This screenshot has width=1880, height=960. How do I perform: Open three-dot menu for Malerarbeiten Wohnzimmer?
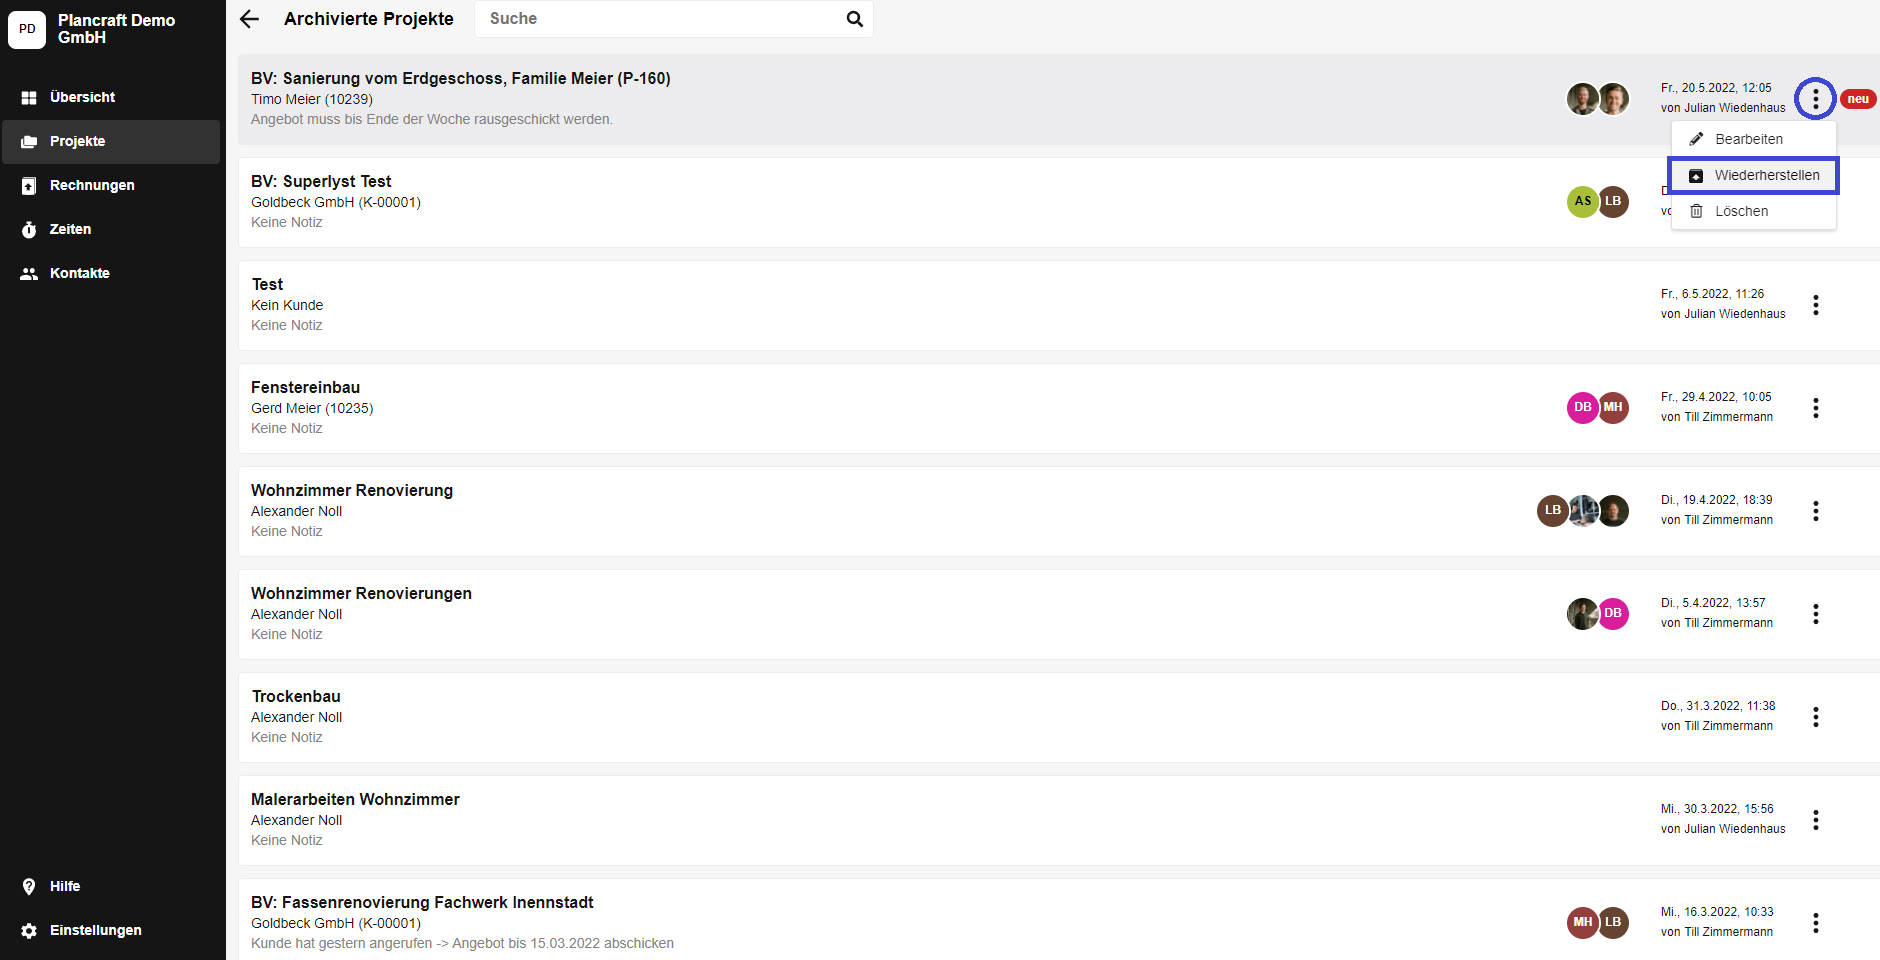pyautogui.click(x=1815, y=820)
